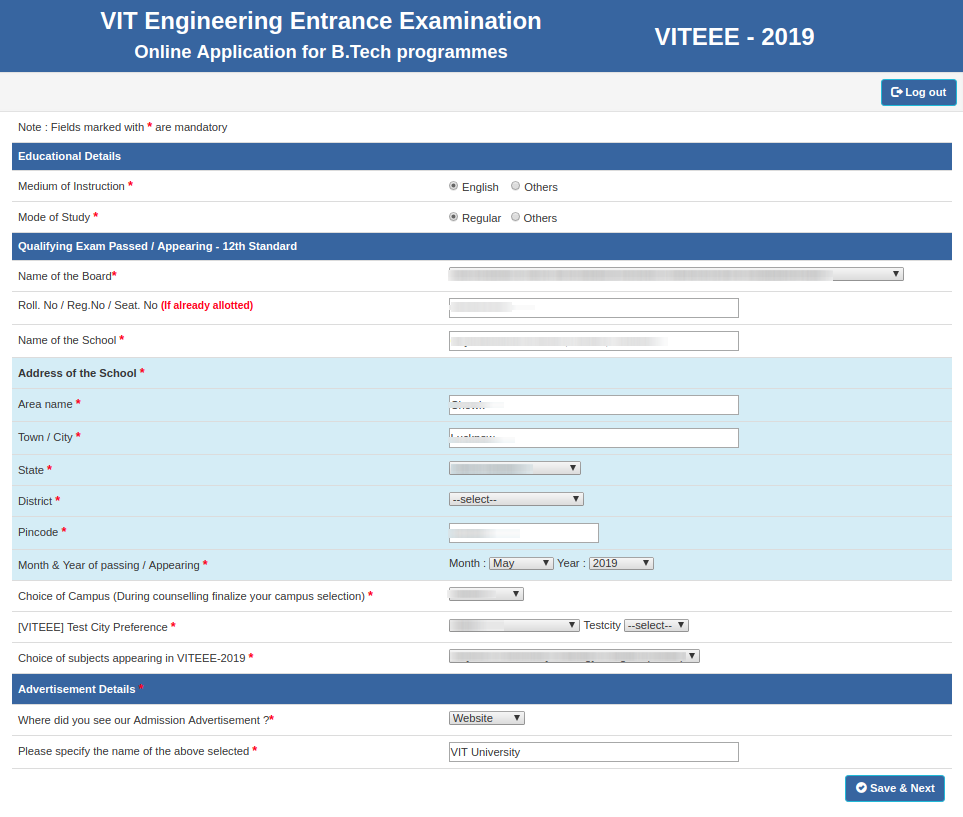
Task: Click the Area name input box
Action: (x=593, y=404)
